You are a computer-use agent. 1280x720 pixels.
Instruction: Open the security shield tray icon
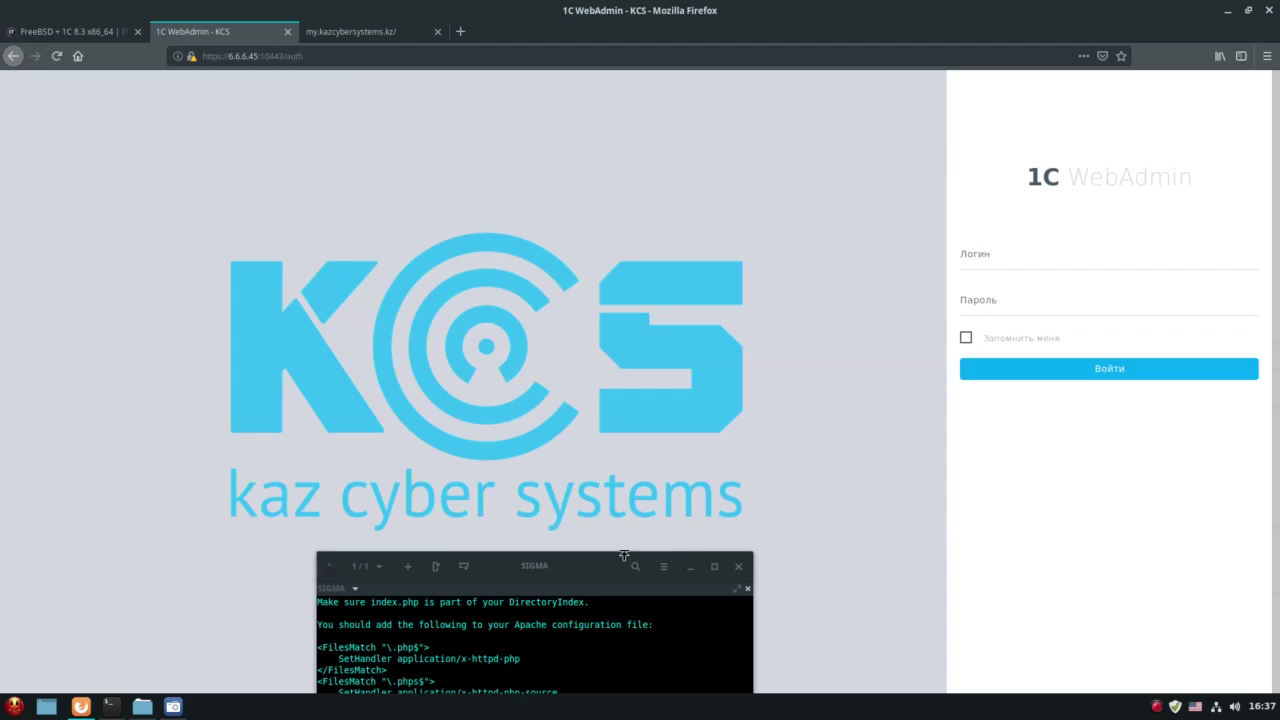tap(1175, 706)
